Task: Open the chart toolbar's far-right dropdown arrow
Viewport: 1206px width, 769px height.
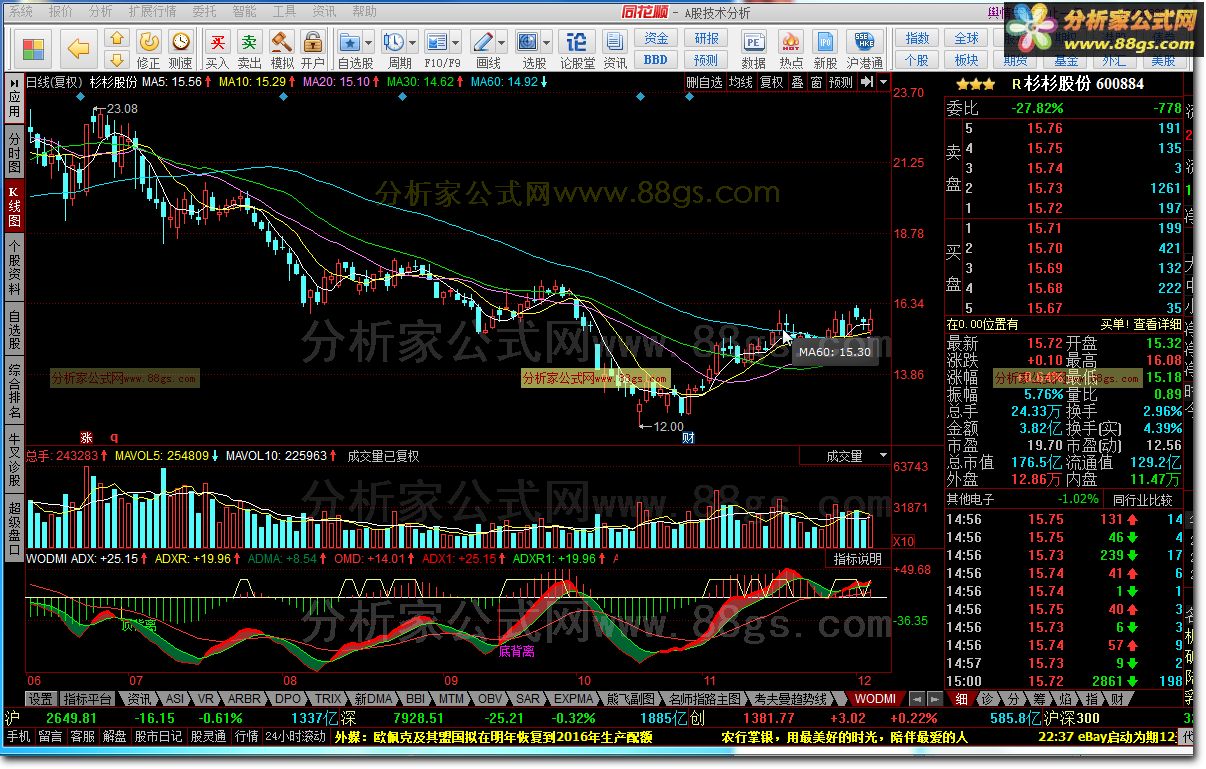Action: 883,82
